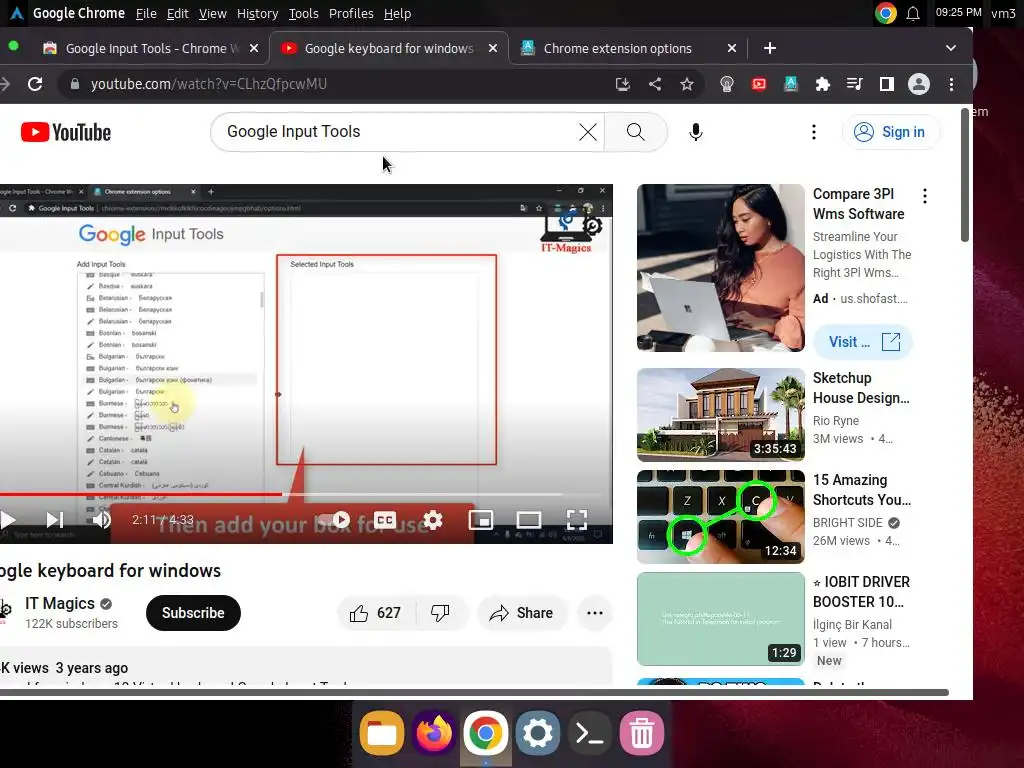This screenshot has height=768, width=1024.
Task: Open 15 Amazing Shortcuts video thumbnail
Action: [720, 517]
